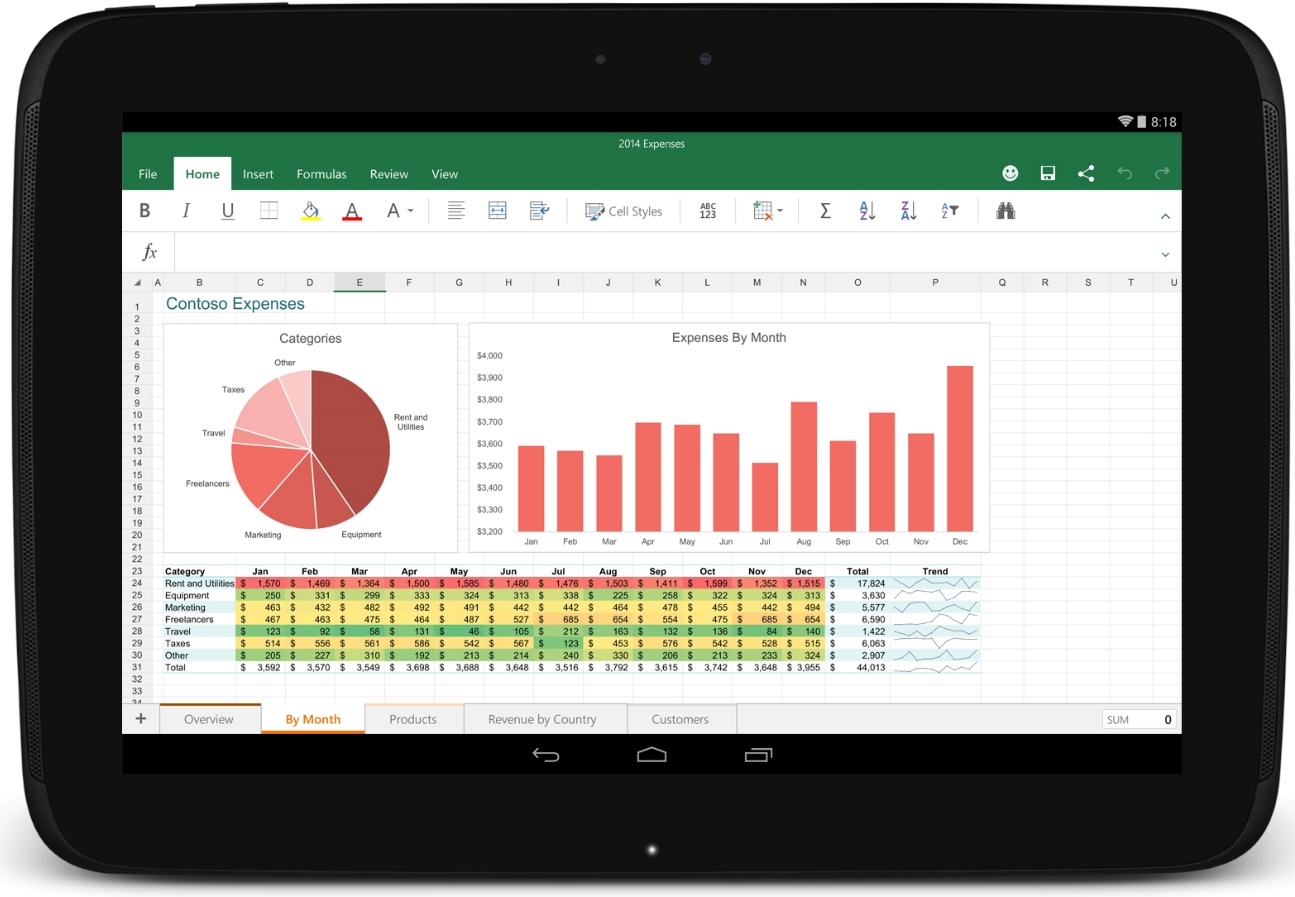Apply bold formatting with the Bold icon
1295x897 pixels.
coord(144,210)
